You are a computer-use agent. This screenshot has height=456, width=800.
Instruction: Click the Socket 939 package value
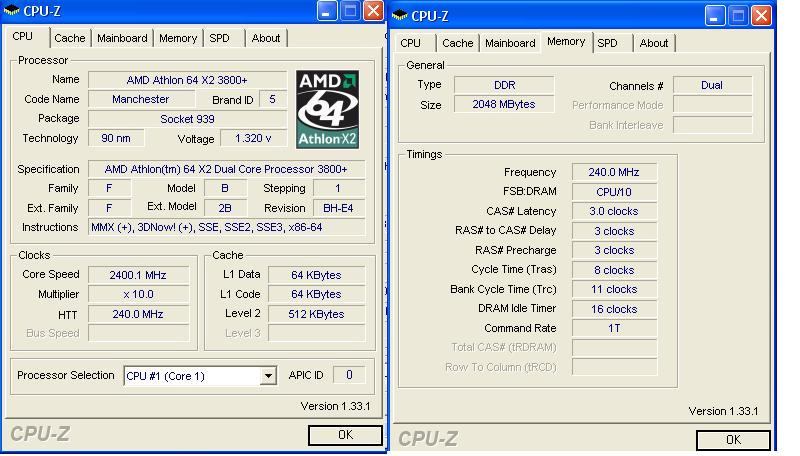tap(187, 119)
